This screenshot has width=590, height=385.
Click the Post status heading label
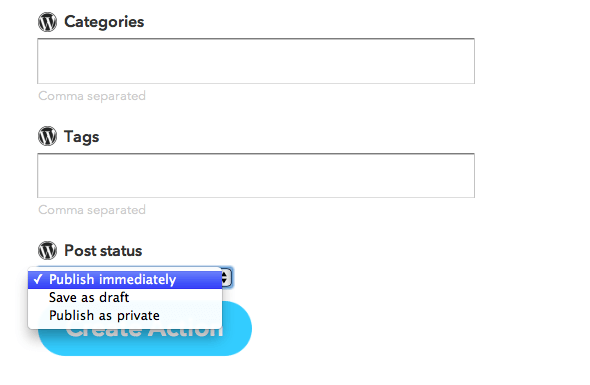pos(103,251)
